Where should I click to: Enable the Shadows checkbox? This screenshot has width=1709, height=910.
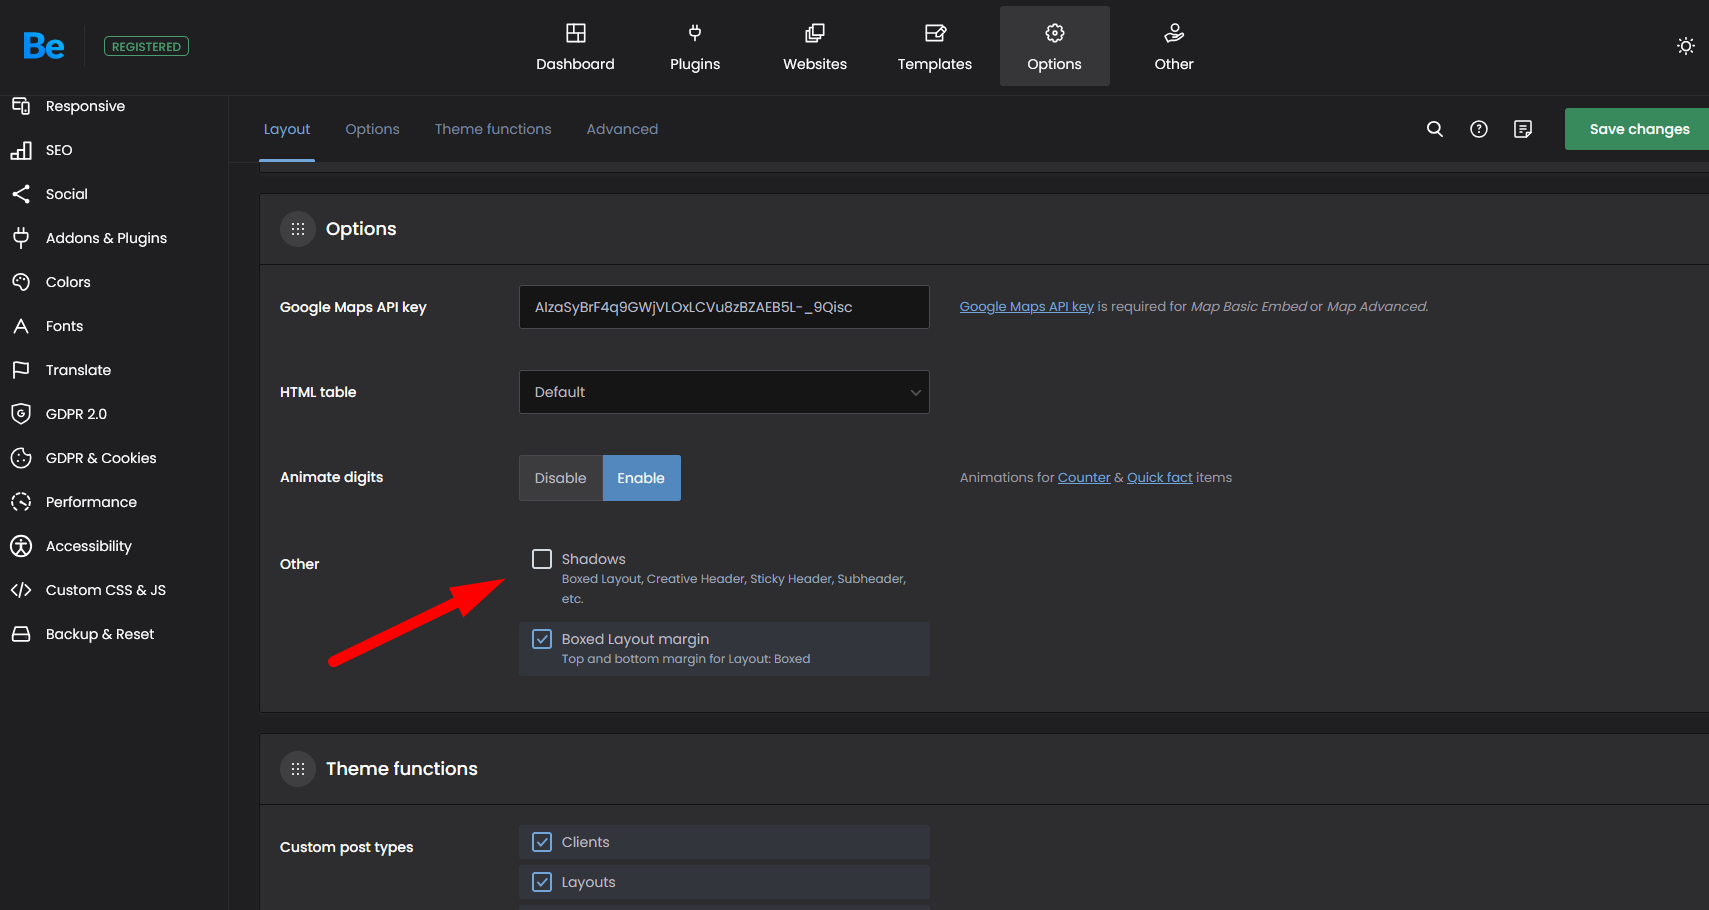[542, 559]
